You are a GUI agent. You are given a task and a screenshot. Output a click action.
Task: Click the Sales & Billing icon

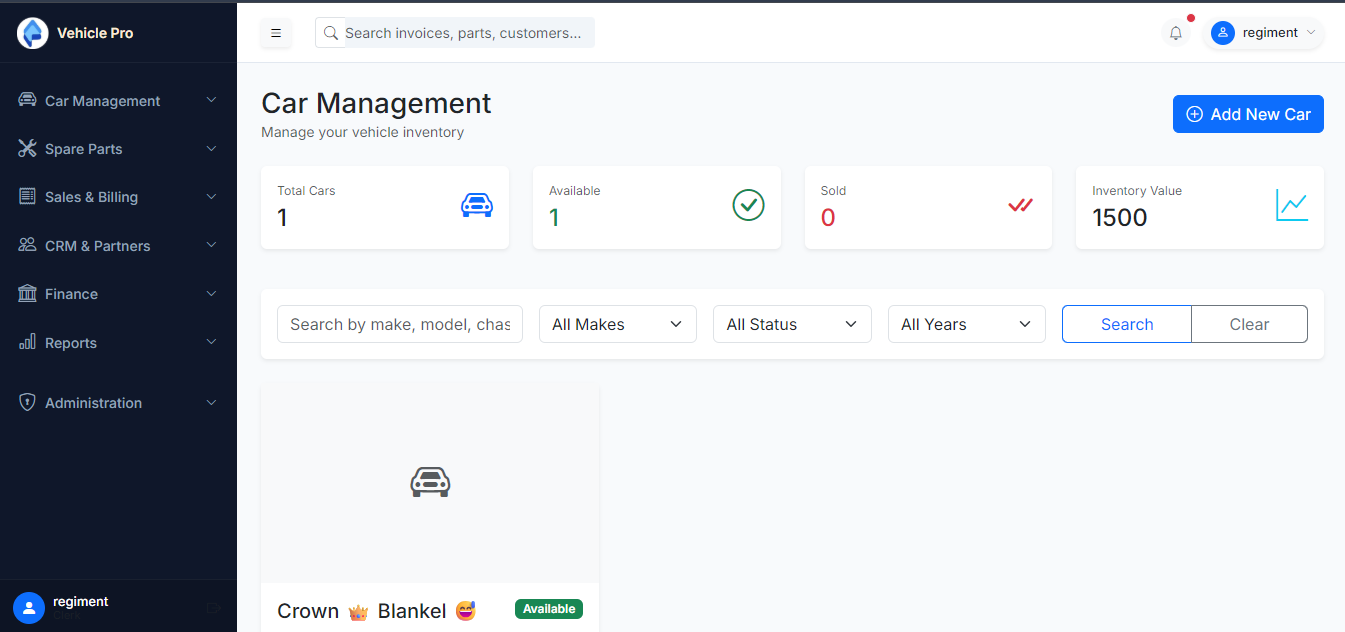[x=26, y=196]
